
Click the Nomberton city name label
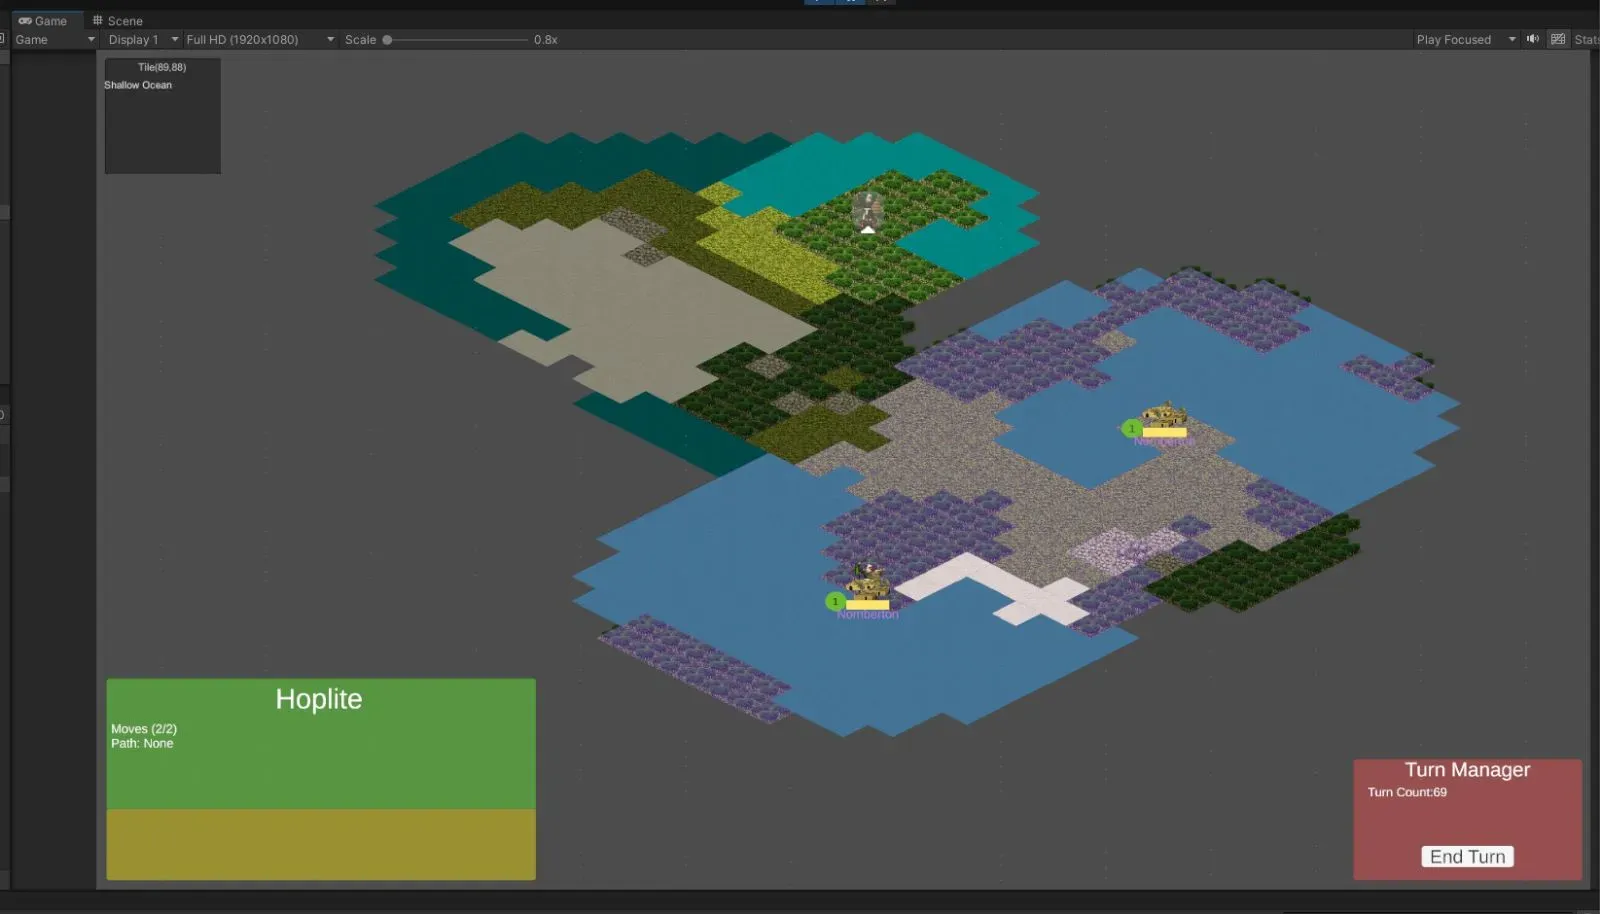click(868, 614)
